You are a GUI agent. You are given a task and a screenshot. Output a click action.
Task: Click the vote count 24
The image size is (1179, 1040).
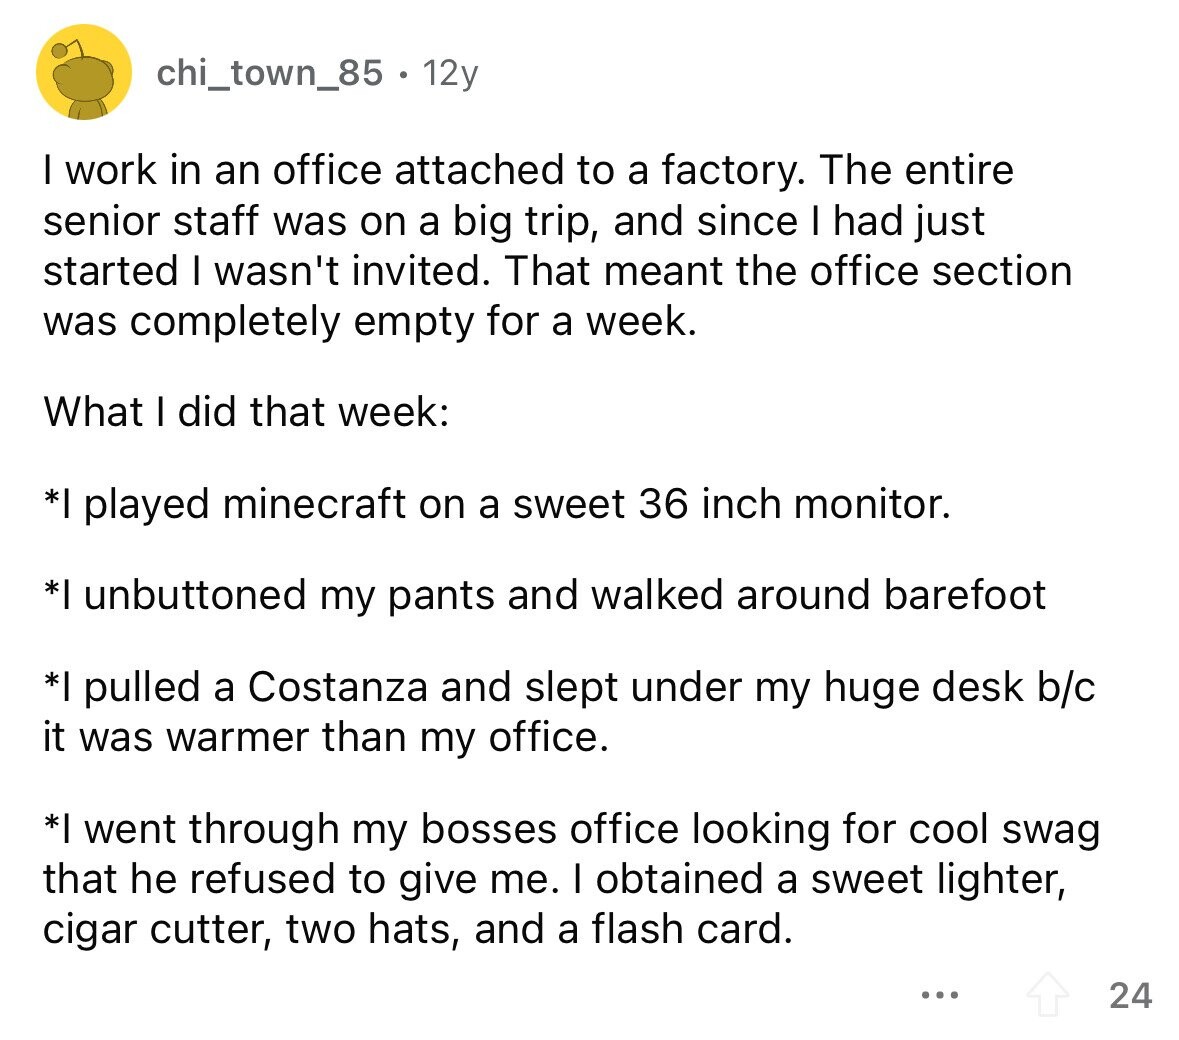point(1130,995)
